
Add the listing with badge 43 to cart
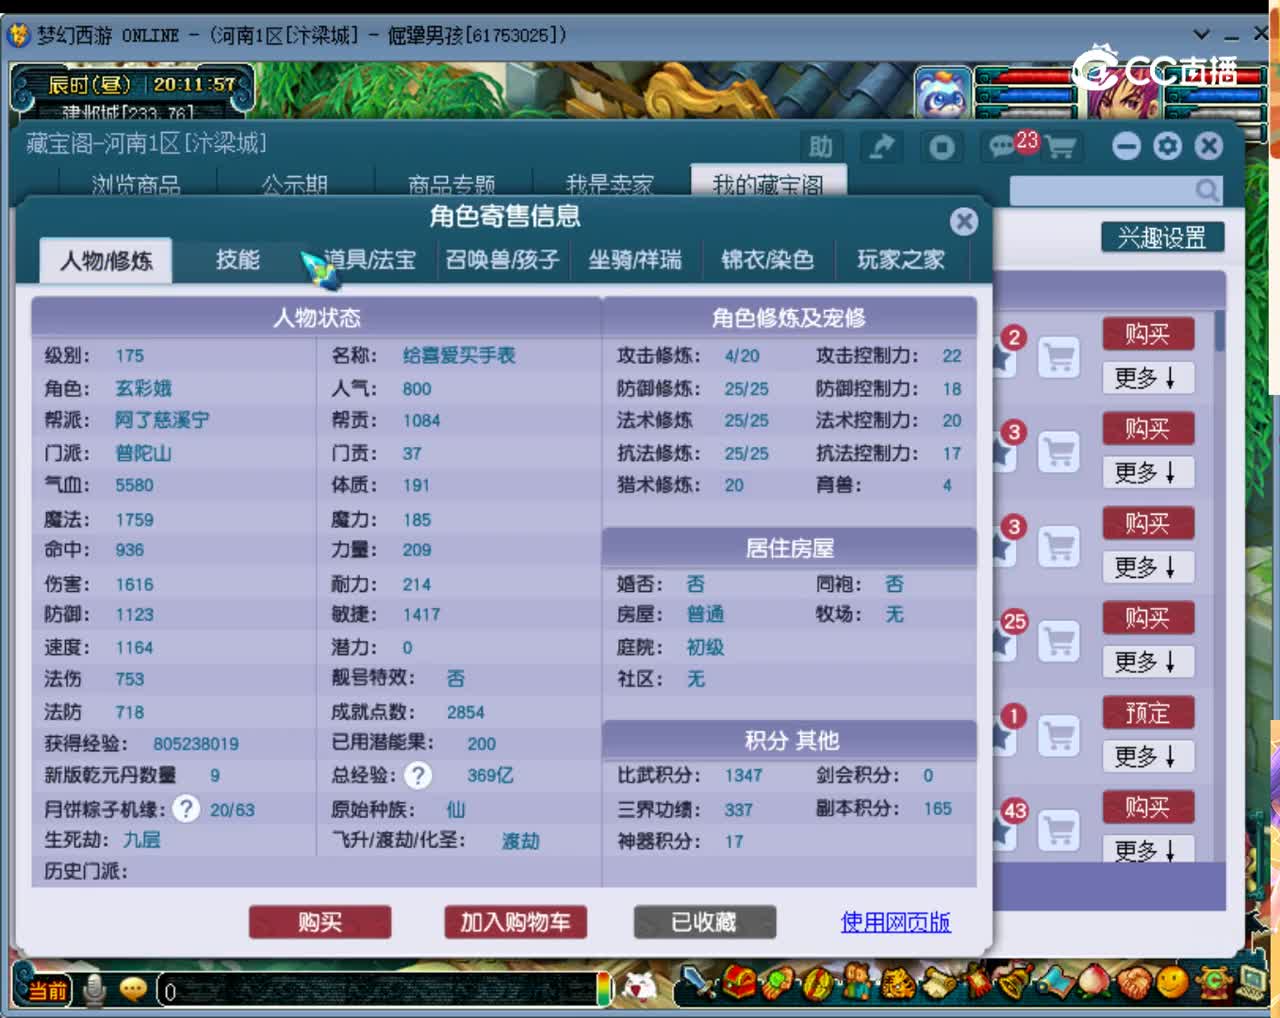tap(1059, 830)
